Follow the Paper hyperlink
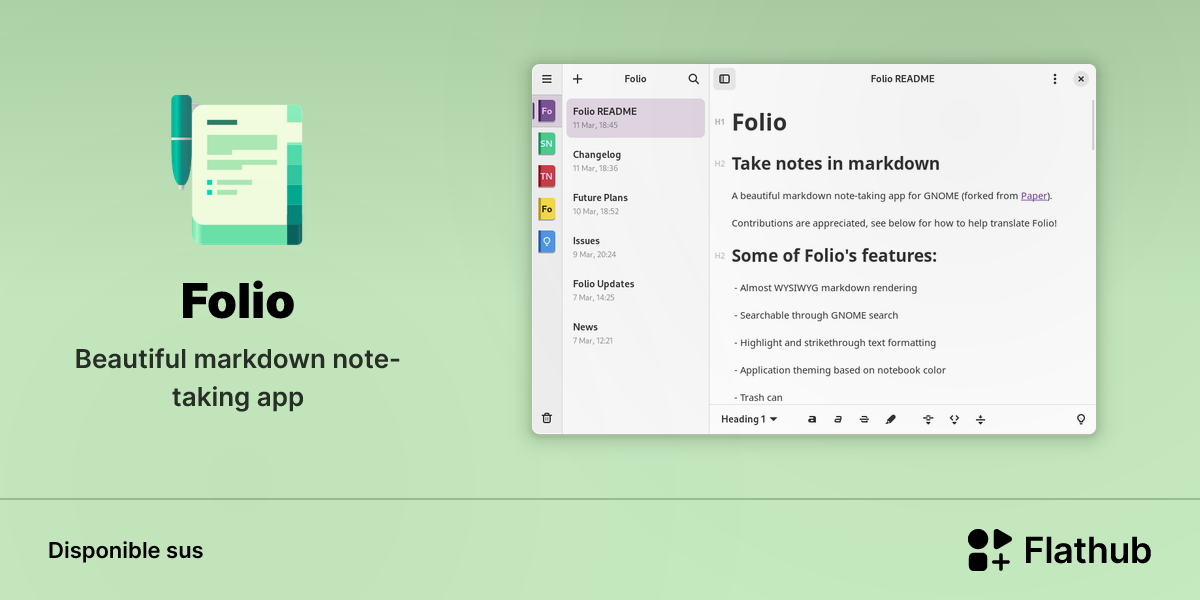 point(1034,196)
